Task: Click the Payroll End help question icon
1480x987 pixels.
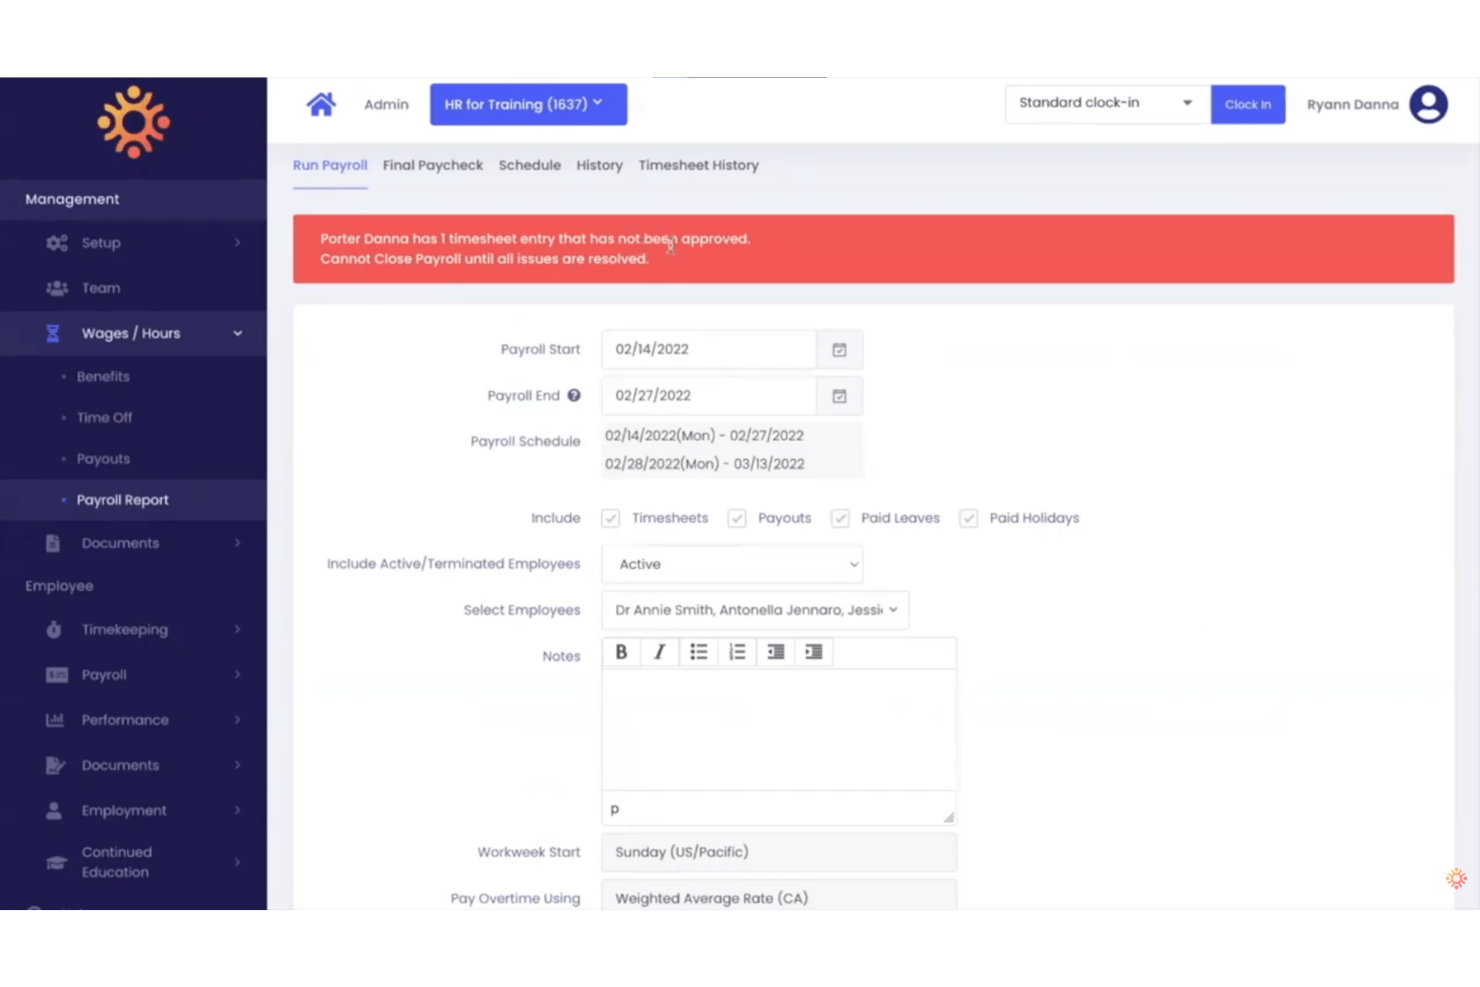Action: [574, 395]
